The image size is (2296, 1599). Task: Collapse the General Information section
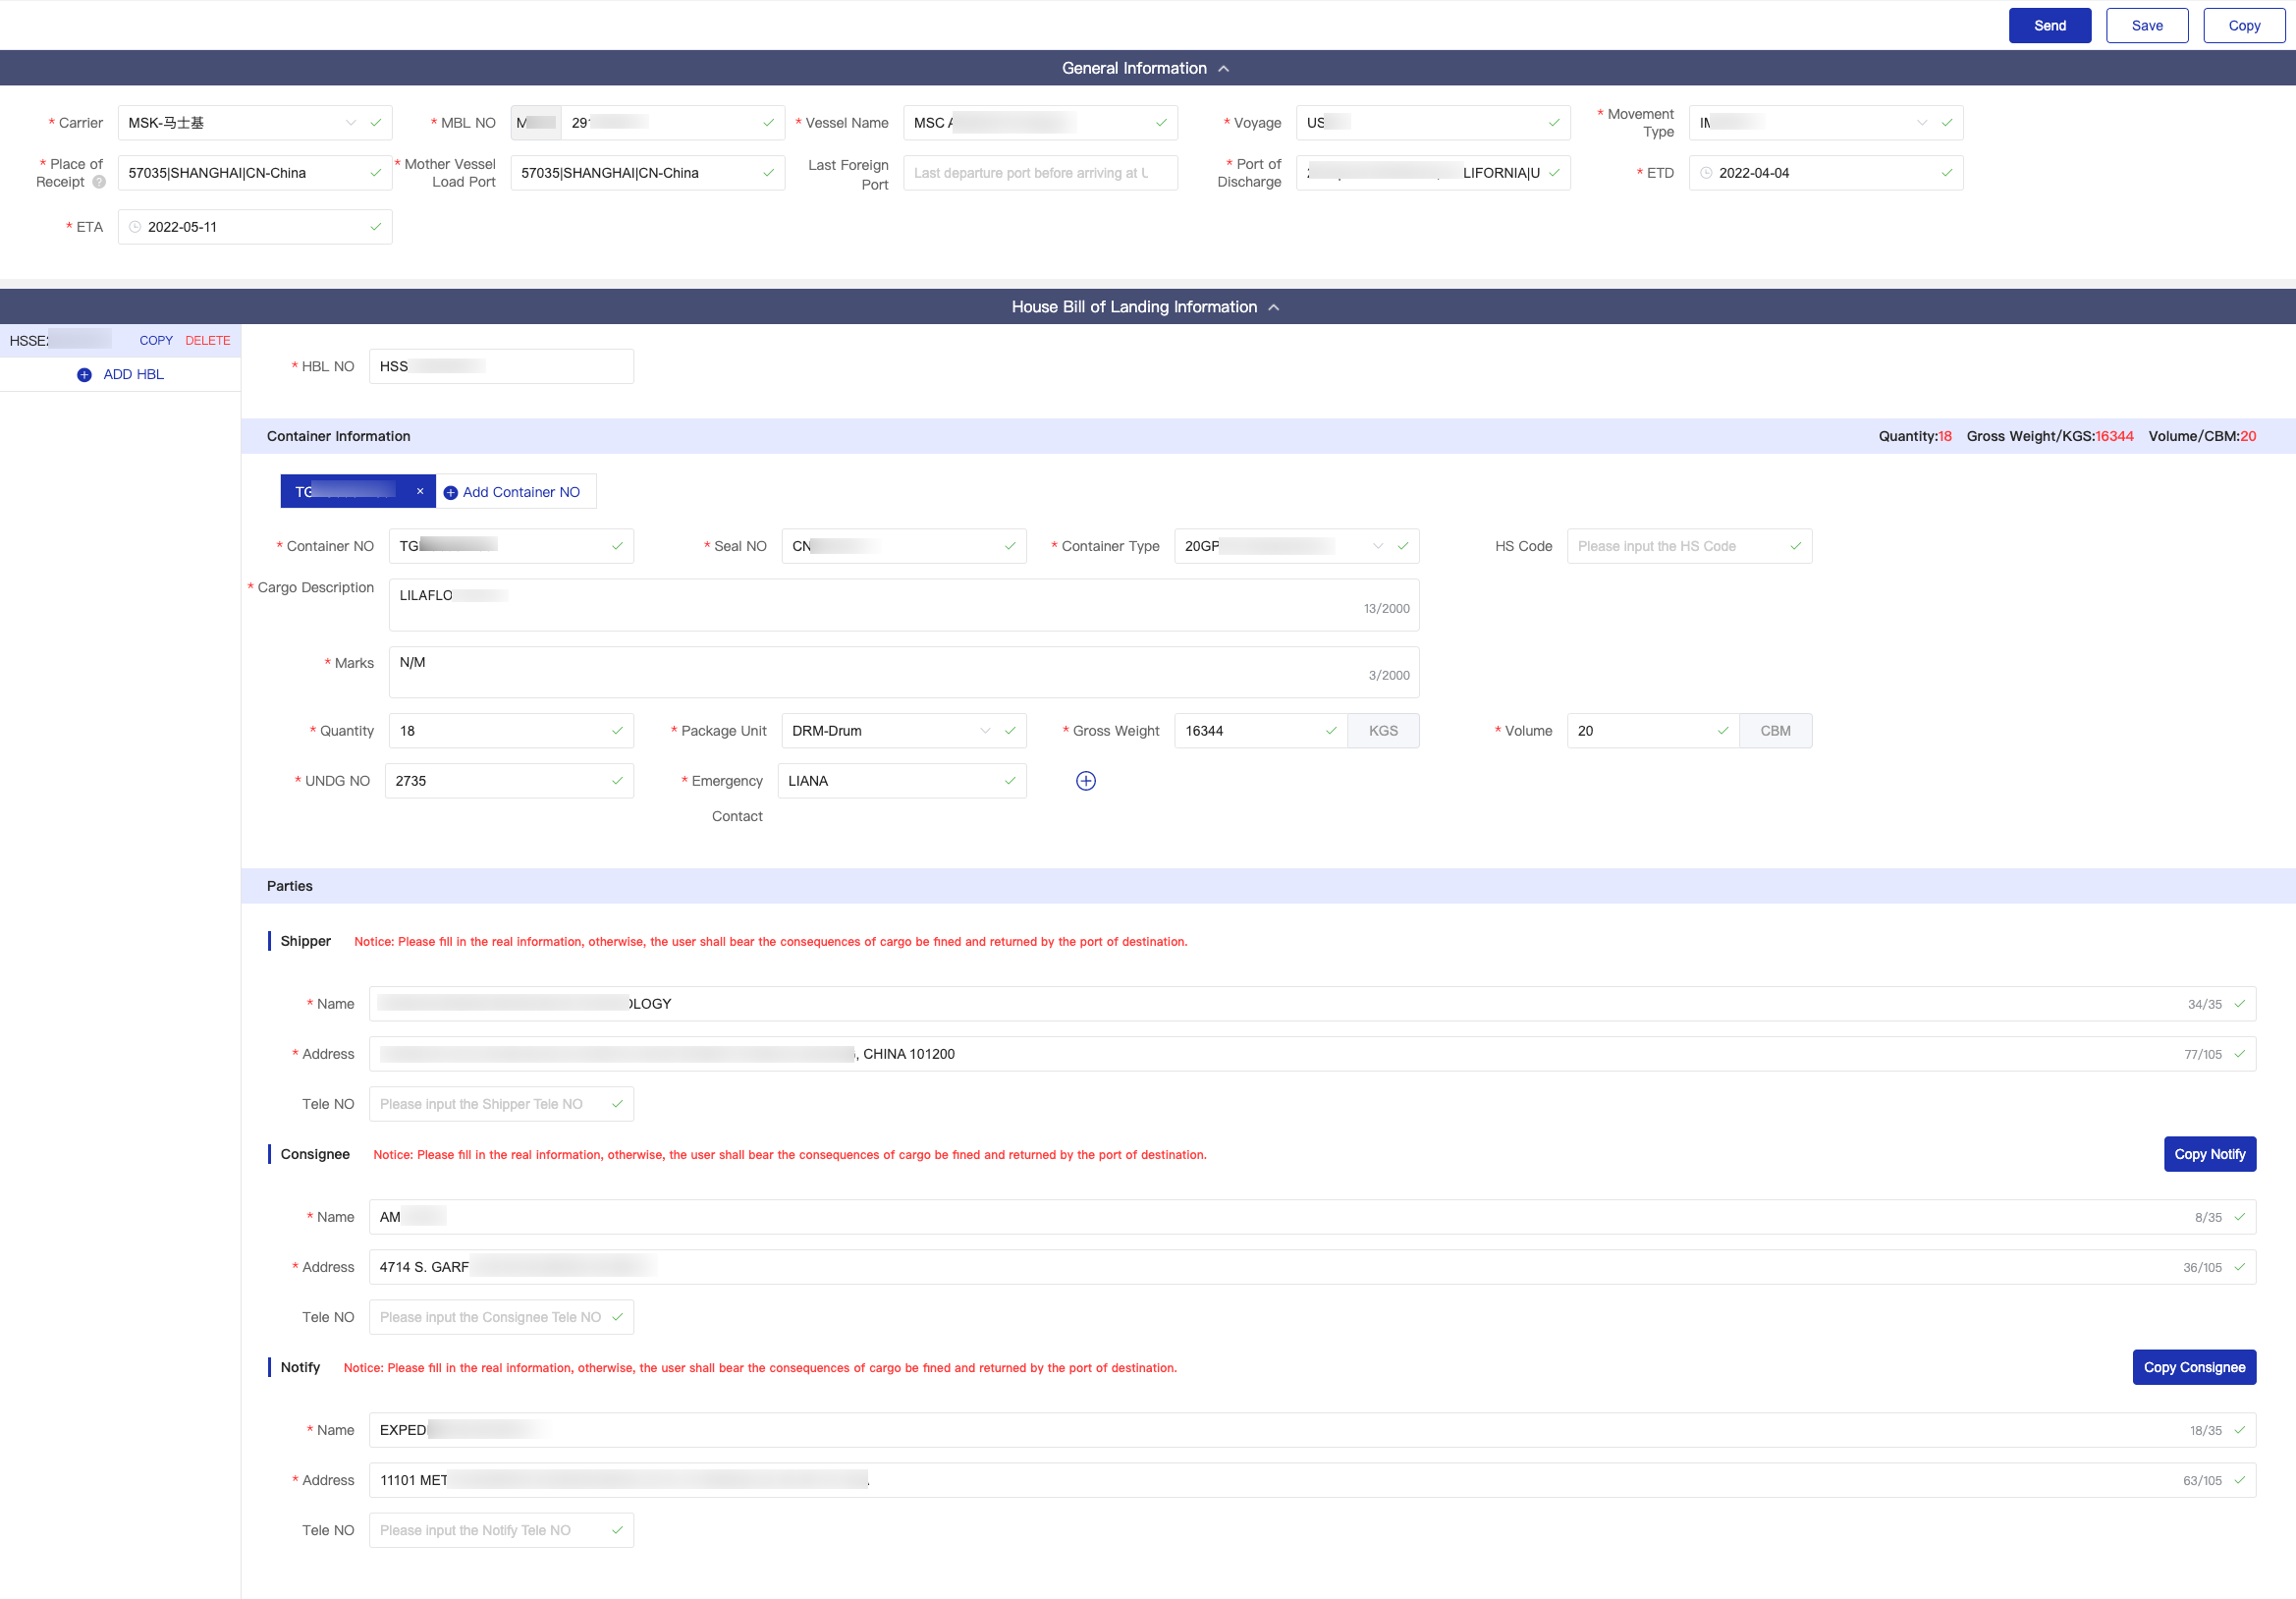click(1223, 69)
